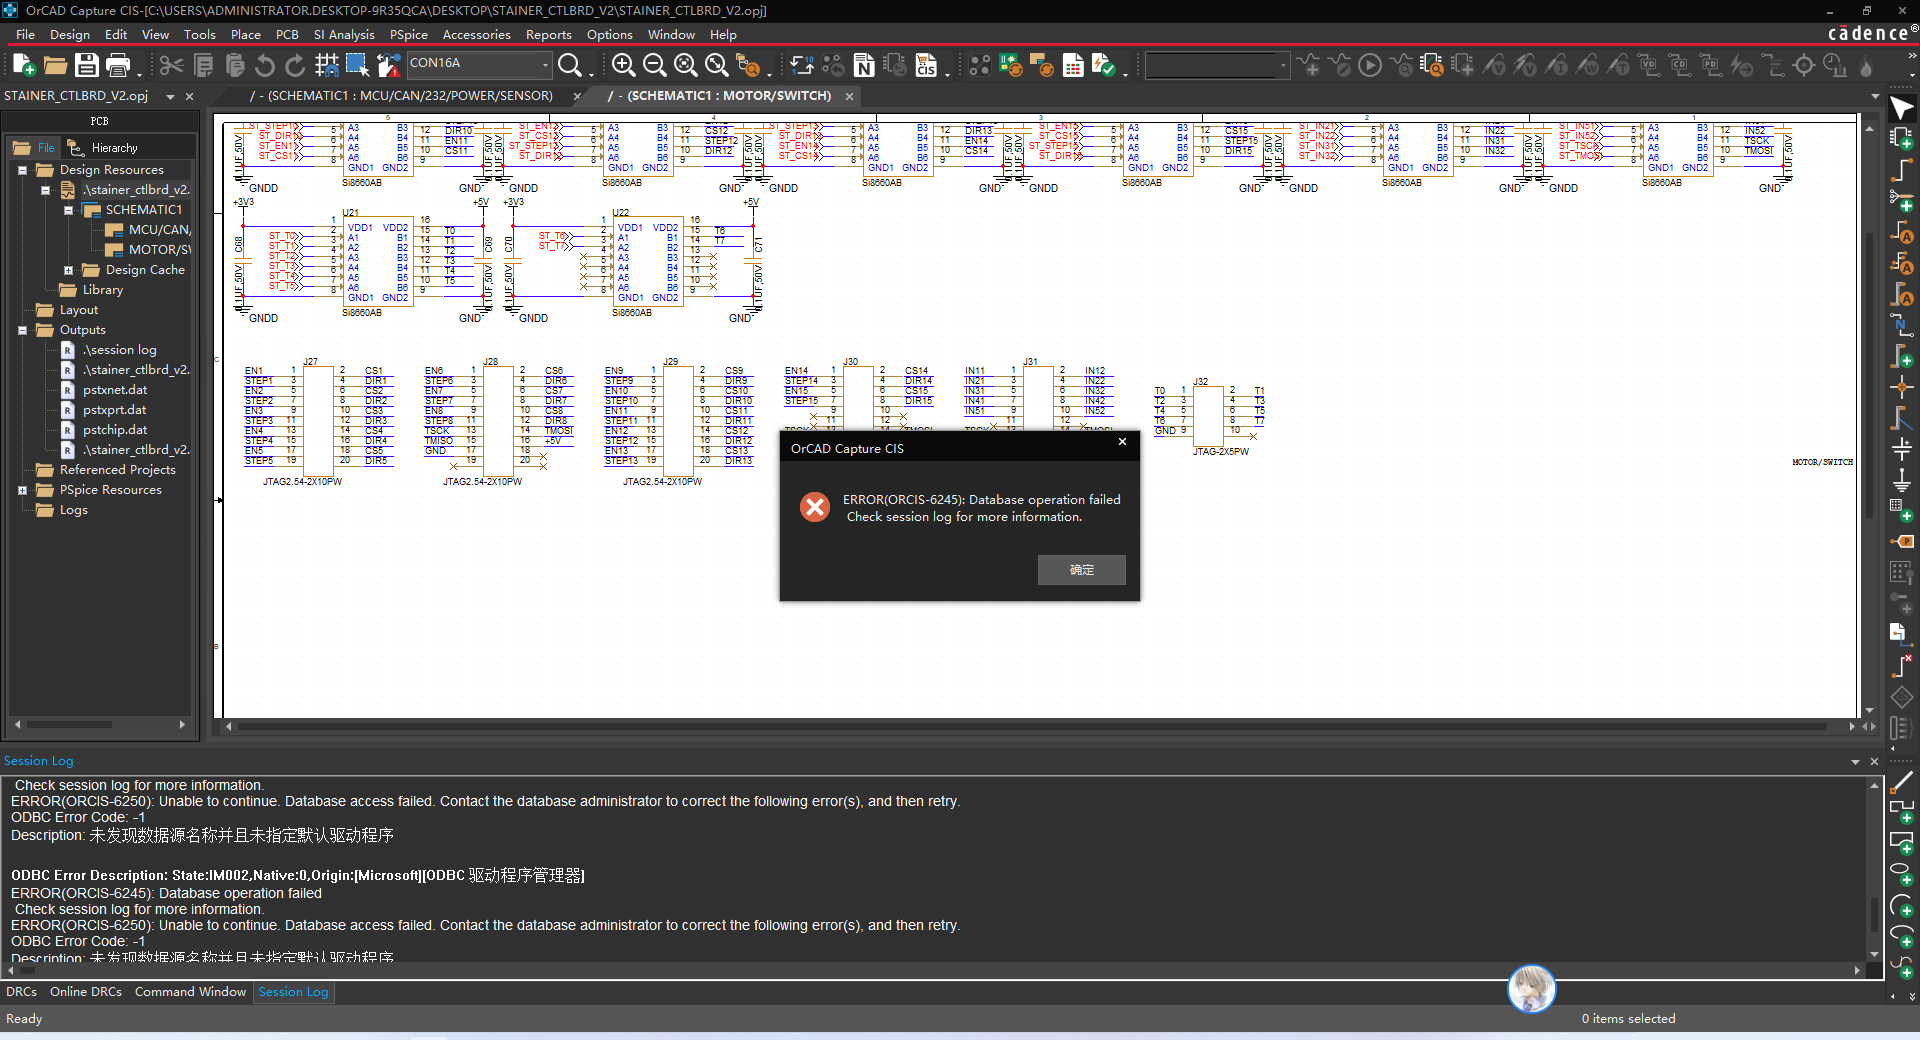Switch to the DRCs bottom tab
Image resolution: width=1920 pixels, height=1040 pixels.
coord(21,992)
